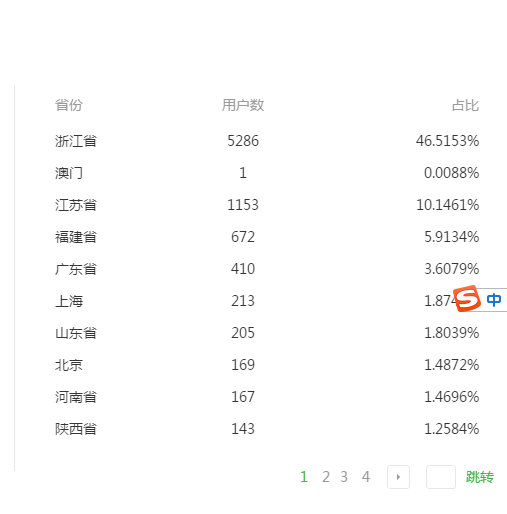Viewport: 507px width, 514px height.
Task: Select current page number 1
Action: pos(304,477)
